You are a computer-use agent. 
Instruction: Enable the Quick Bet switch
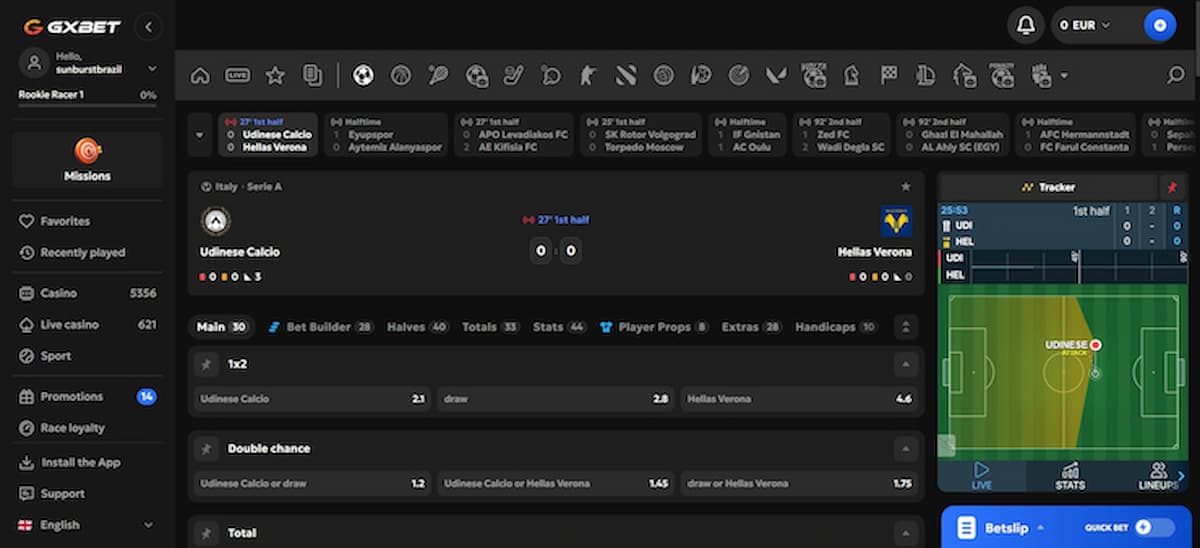pyautogui.click(x=1155, y=527)
